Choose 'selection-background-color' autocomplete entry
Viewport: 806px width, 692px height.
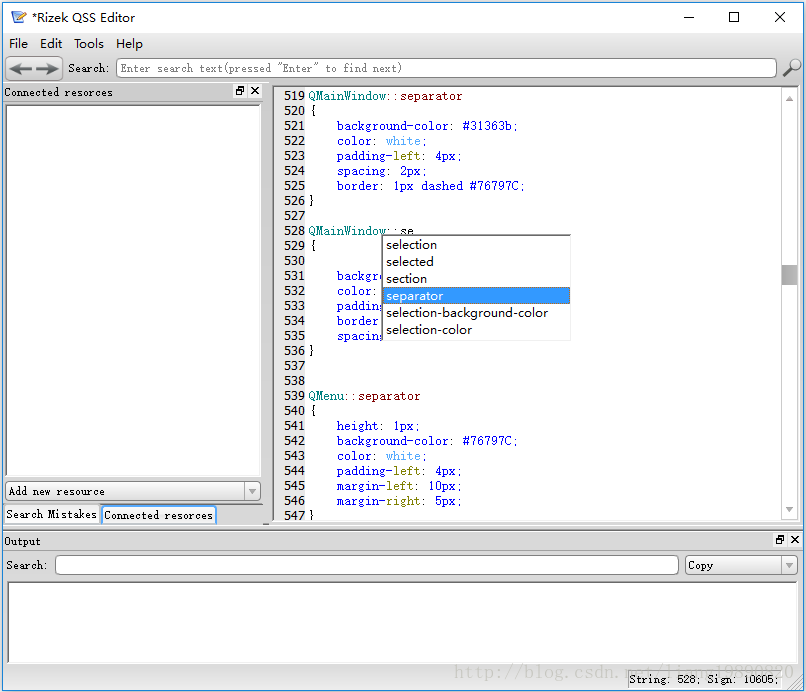pos(476,313)
